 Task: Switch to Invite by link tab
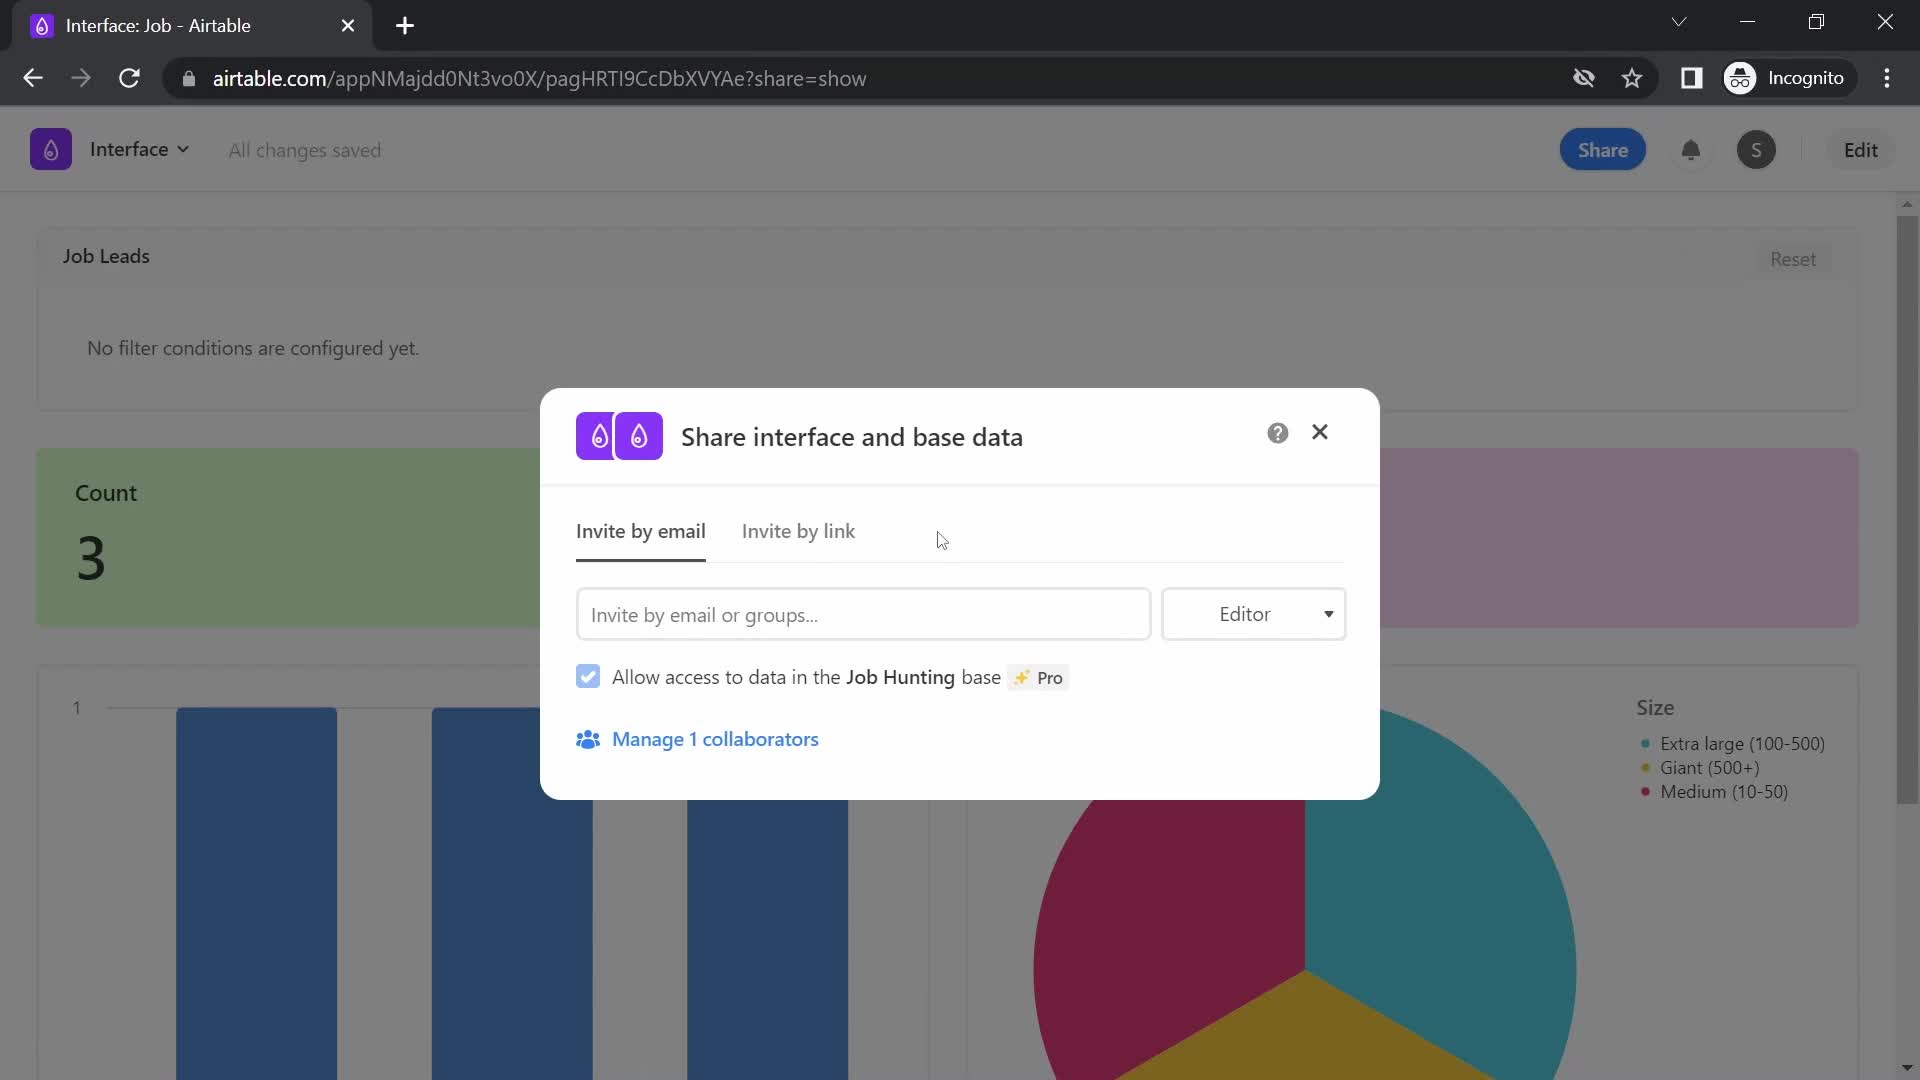pos(798,531)
